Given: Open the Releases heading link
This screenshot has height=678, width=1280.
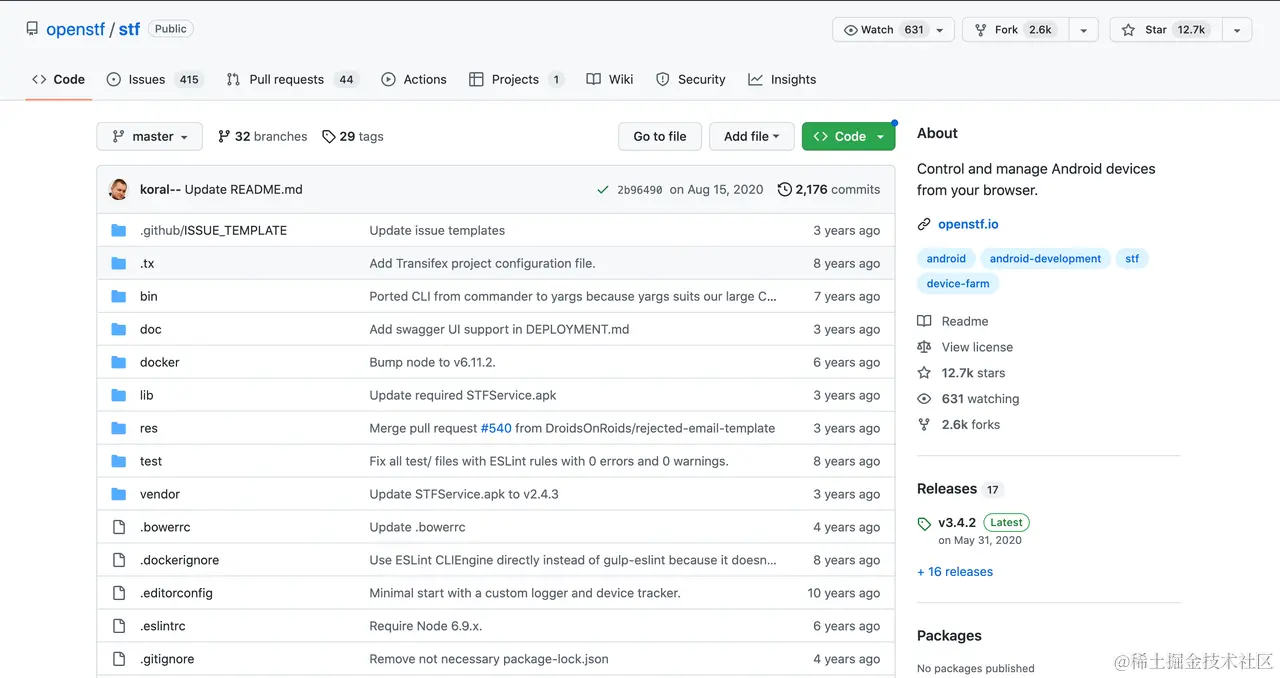Looking at the screenshot, I should point(947,489).
